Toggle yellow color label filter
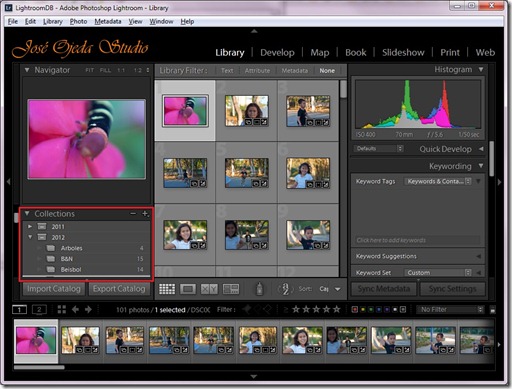This screenshot has width=512, height=389. (x=363, y=310)
